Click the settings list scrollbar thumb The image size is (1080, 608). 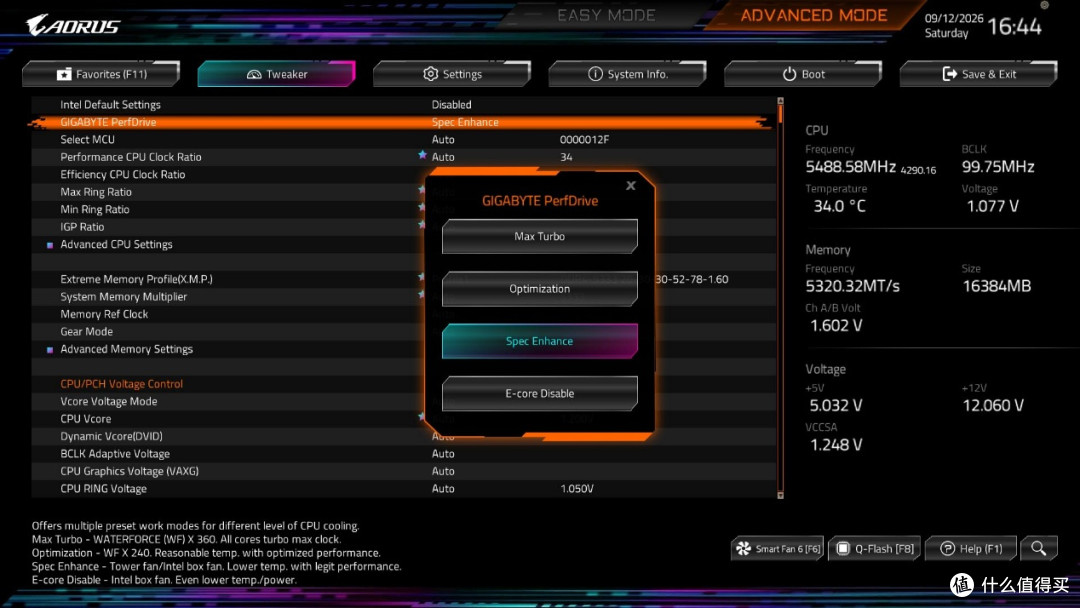(x=780, y=114)
